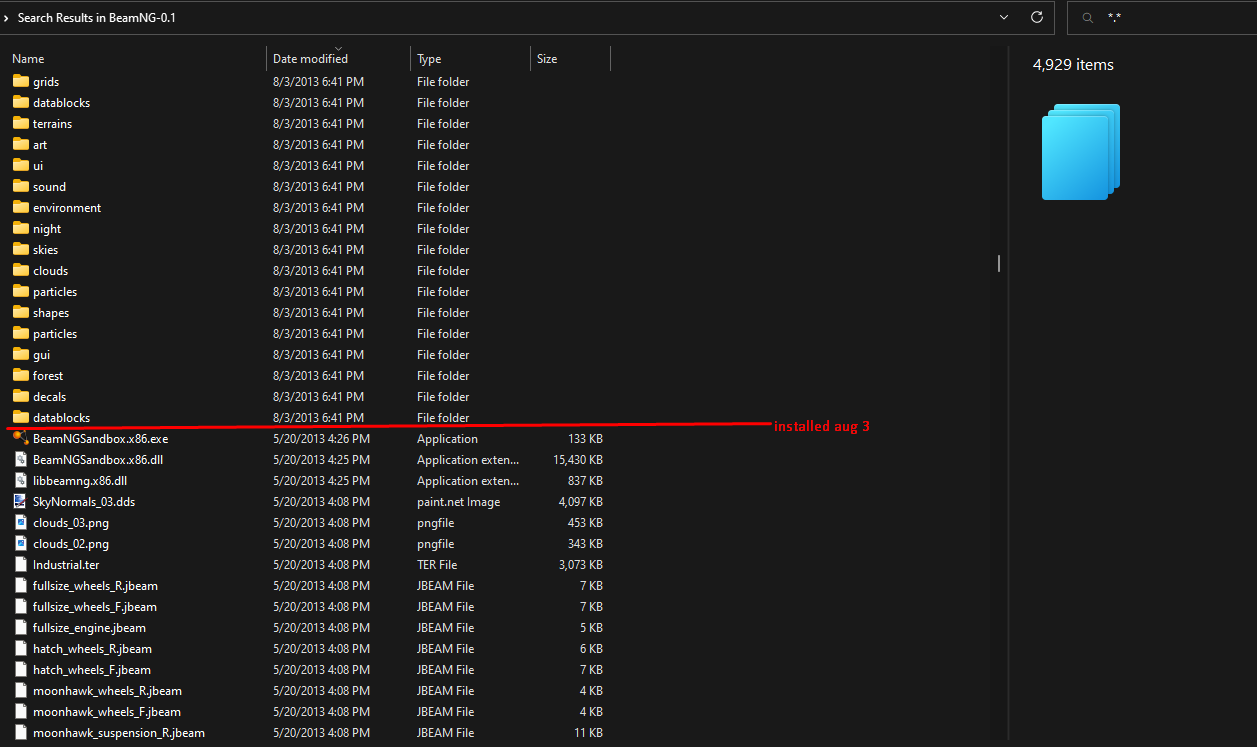Click the Industrial.ter file icon
Screen dimensions: 1257x747
pos(21,564)
